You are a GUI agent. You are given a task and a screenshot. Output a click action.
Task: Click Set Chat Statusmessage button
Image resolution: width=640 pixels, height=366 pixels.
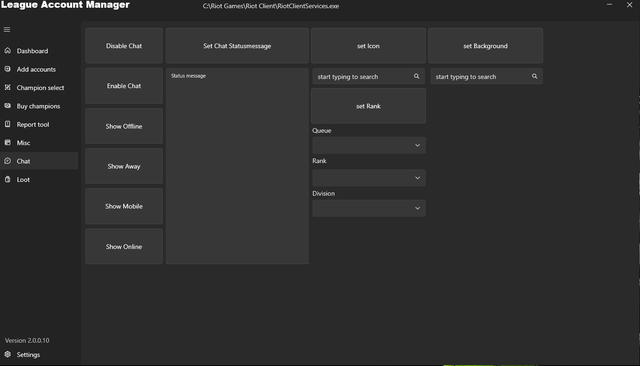pos(237,46)
